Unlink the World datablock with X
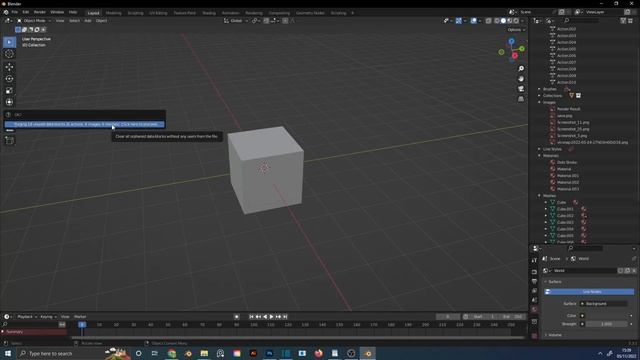 point(633,271)
